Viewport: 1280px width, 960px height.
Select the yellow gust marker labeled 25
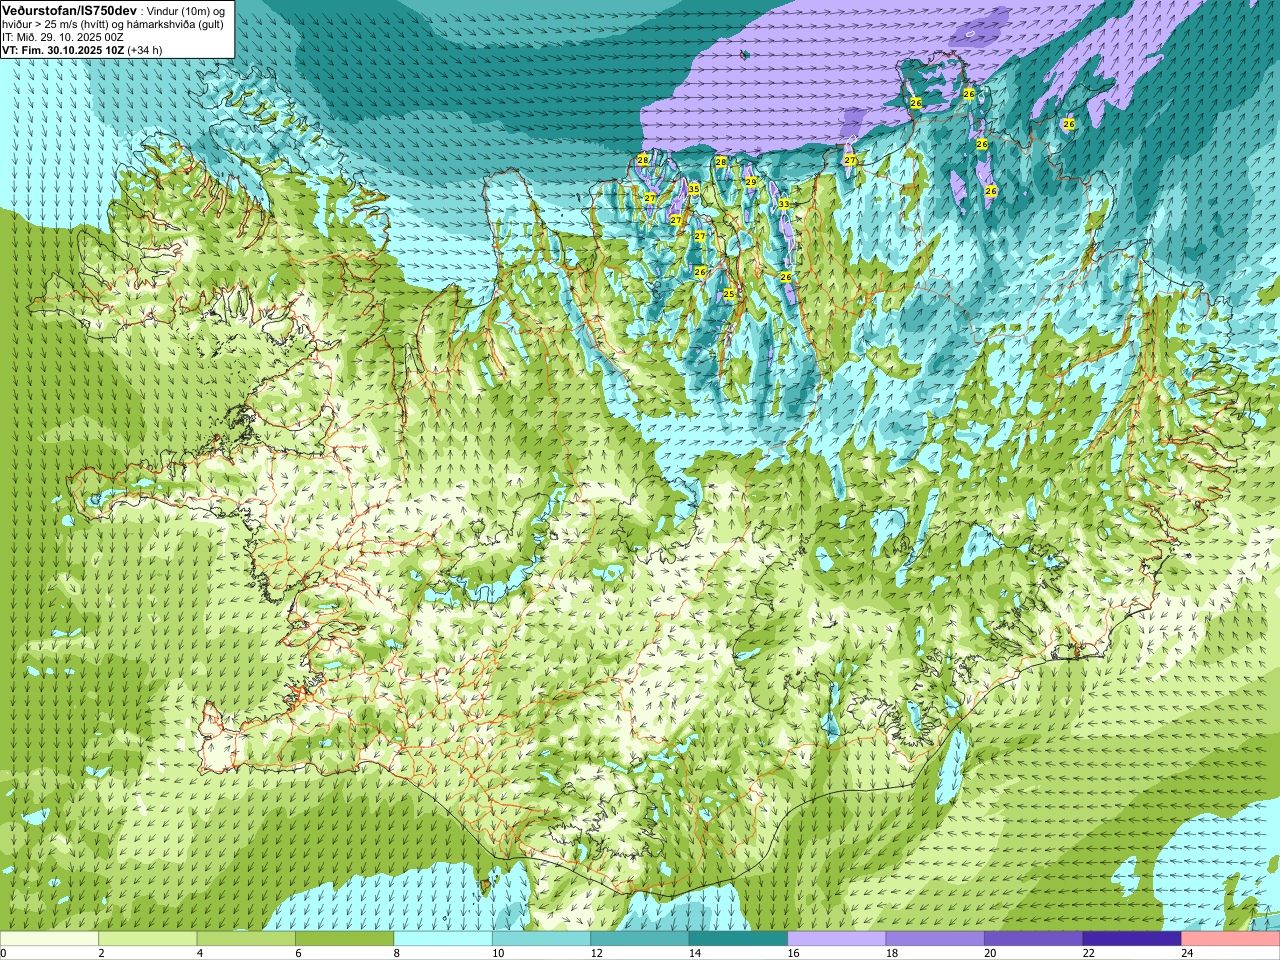729,294
